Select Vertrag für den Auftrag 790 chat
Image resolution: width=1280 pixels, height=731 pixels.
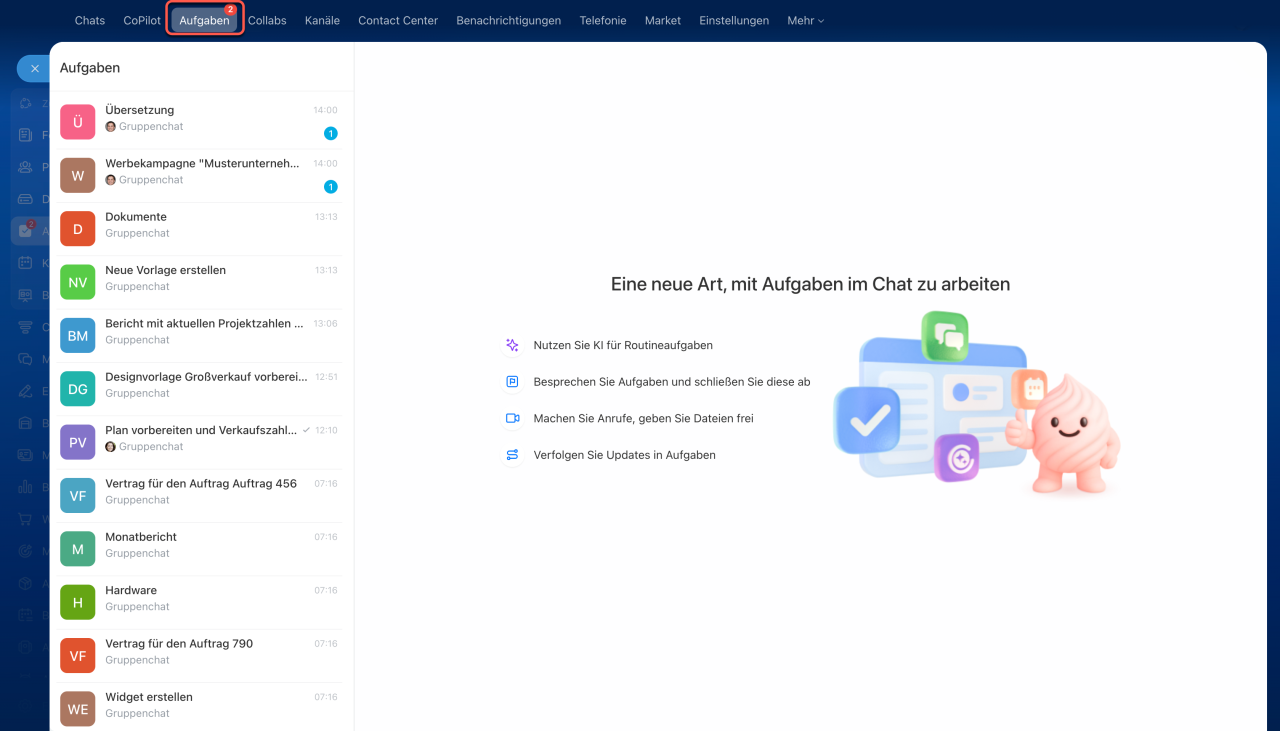coord(200,651)
